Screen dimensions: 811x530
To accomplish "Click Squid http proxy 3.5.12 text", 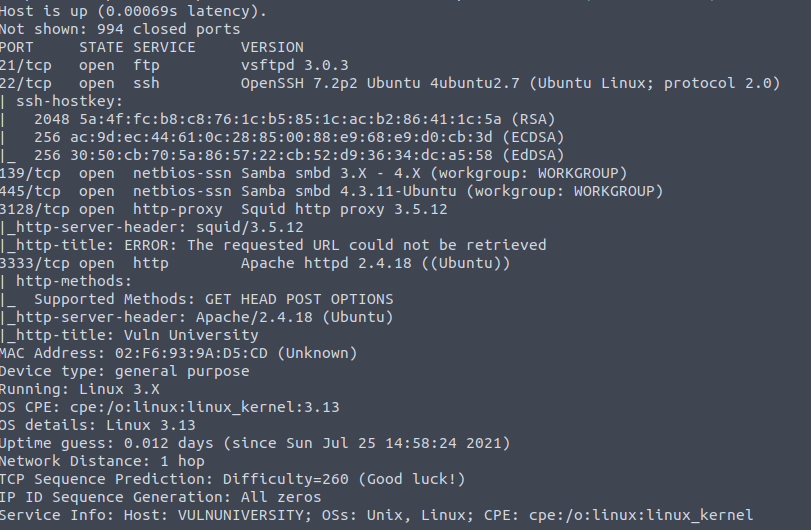I will pos(344,209).
